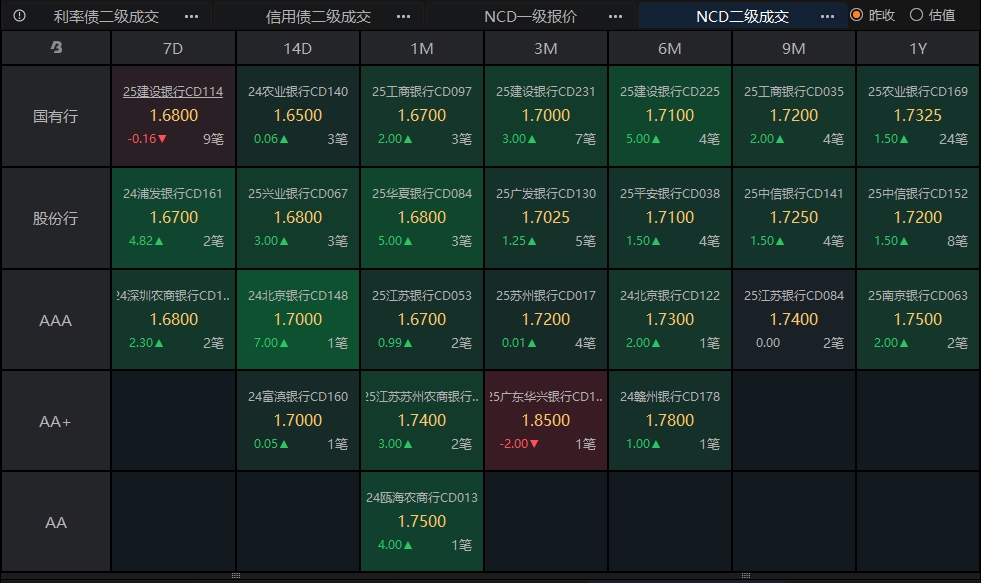
Task: Open the more menu next to 利率债二级成交
Action: [191, 16]
